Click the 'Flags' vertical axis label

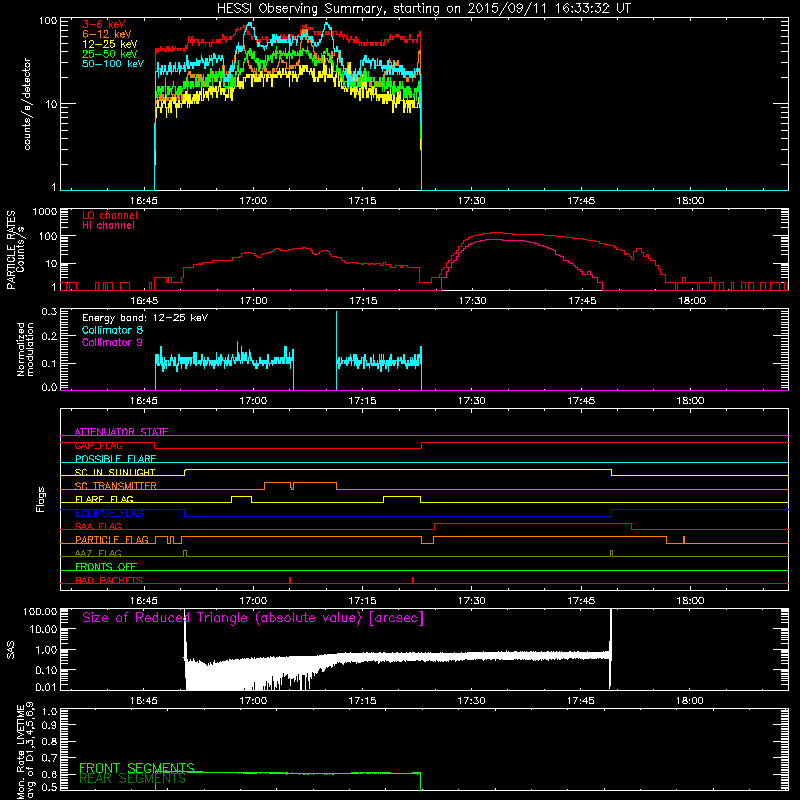pyautogui.click(x=41, y=499)
